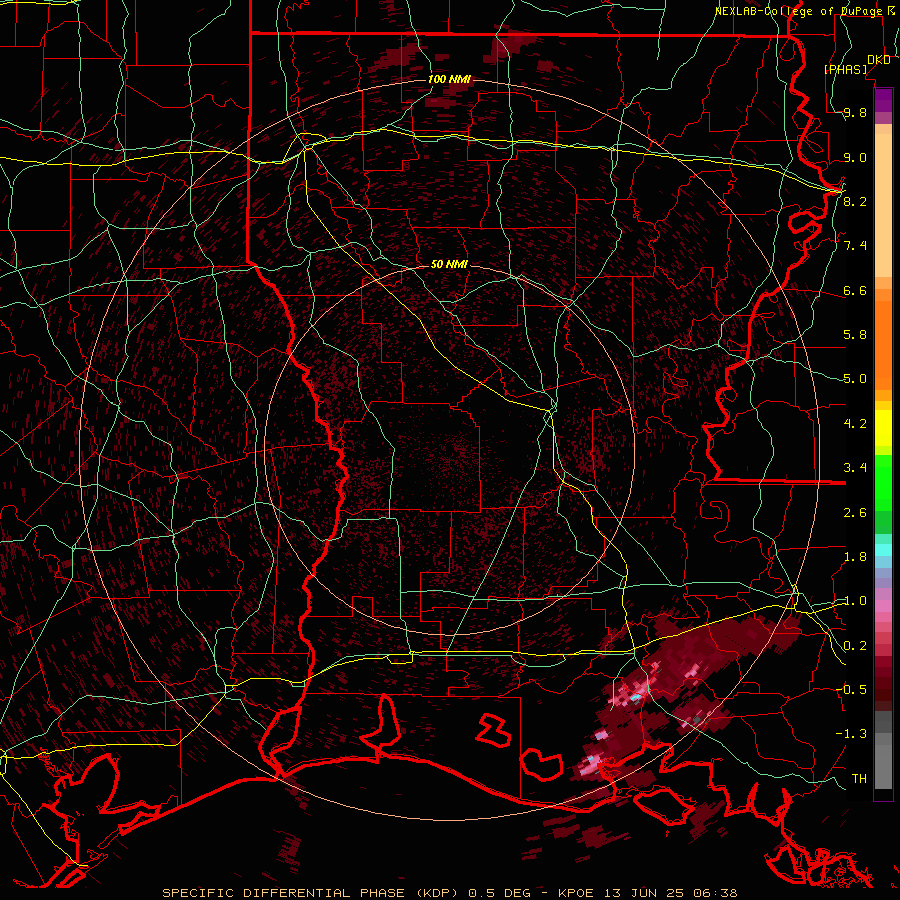The height and width of the screenshot is (900, 900).
Task: Click the "50 NMI" range ring label
Action: tap(449, 264)
